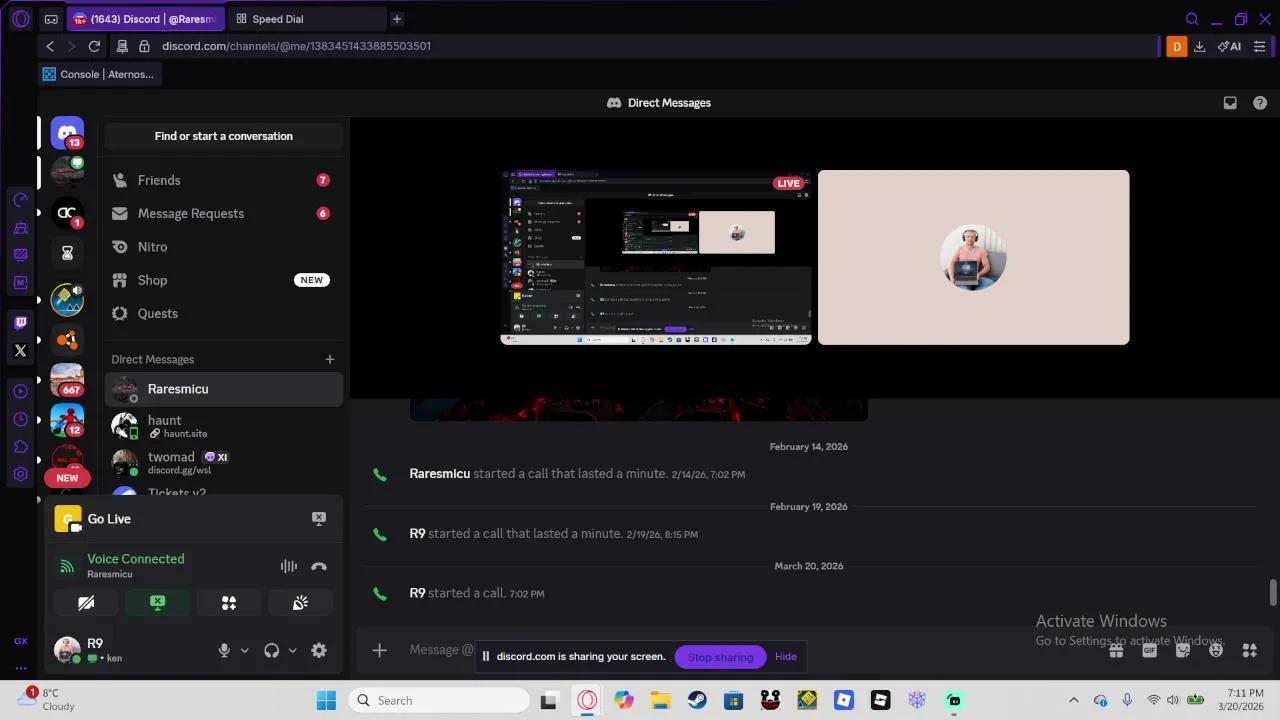Click the chat scrollbar thumb

pos(1273,592)
